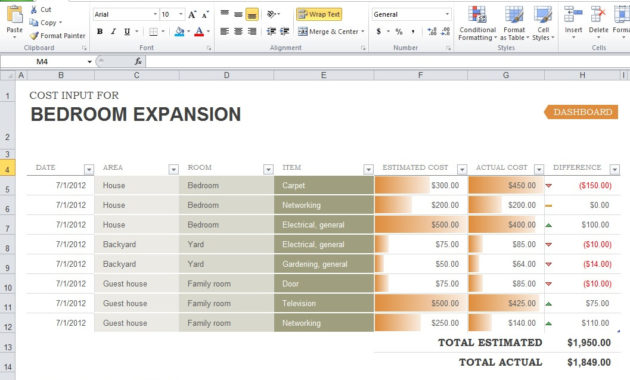Screen dimensions: 630x380
Task: Set top vertical alignment
Action: (x=225, y=14)
